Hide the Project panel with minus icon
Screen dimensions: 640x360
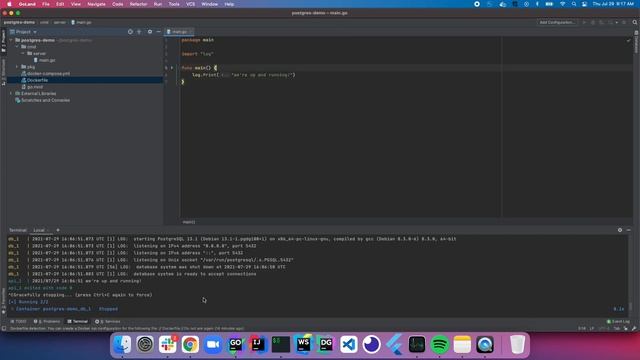tap(158, 31)
